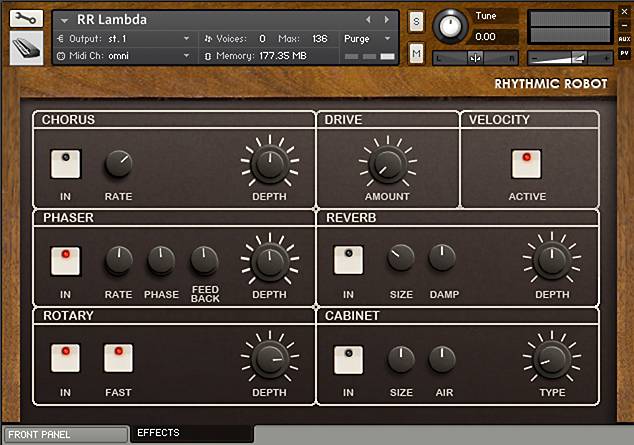The height and width of the screenshot is (445, 634).
Task: Click the Phaser PHASE knob
Action: (161, 260)
